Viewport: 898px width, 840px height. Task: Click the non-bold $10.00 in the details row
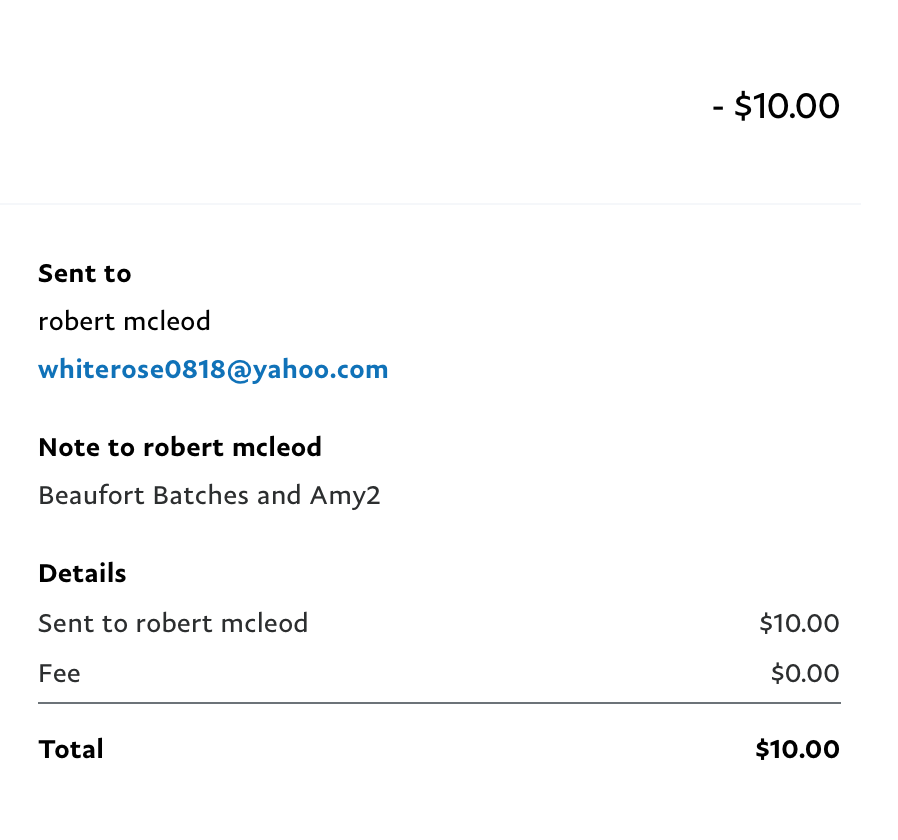(799, 623)
